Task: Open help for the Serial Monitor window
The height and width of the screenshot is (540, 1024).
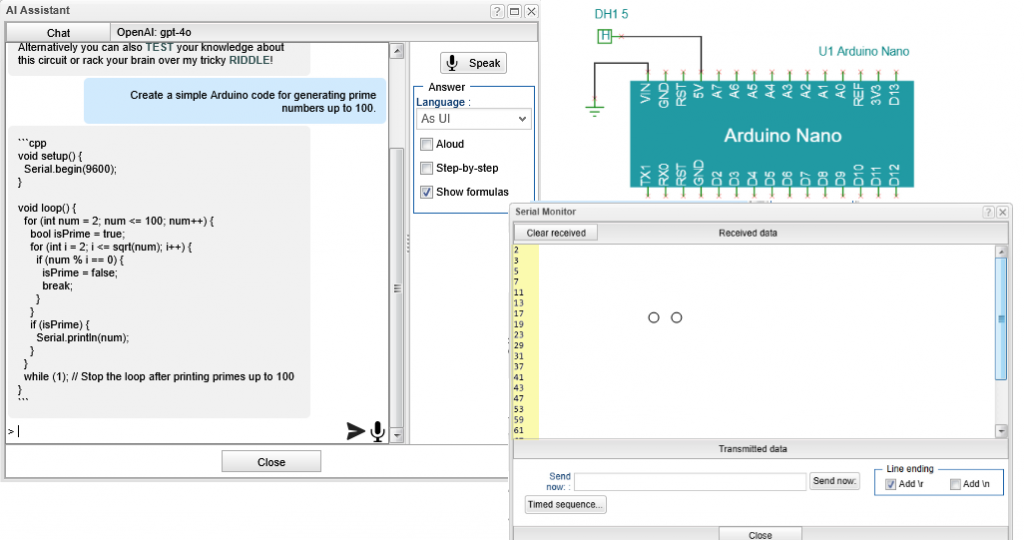Action: [988, 212]
